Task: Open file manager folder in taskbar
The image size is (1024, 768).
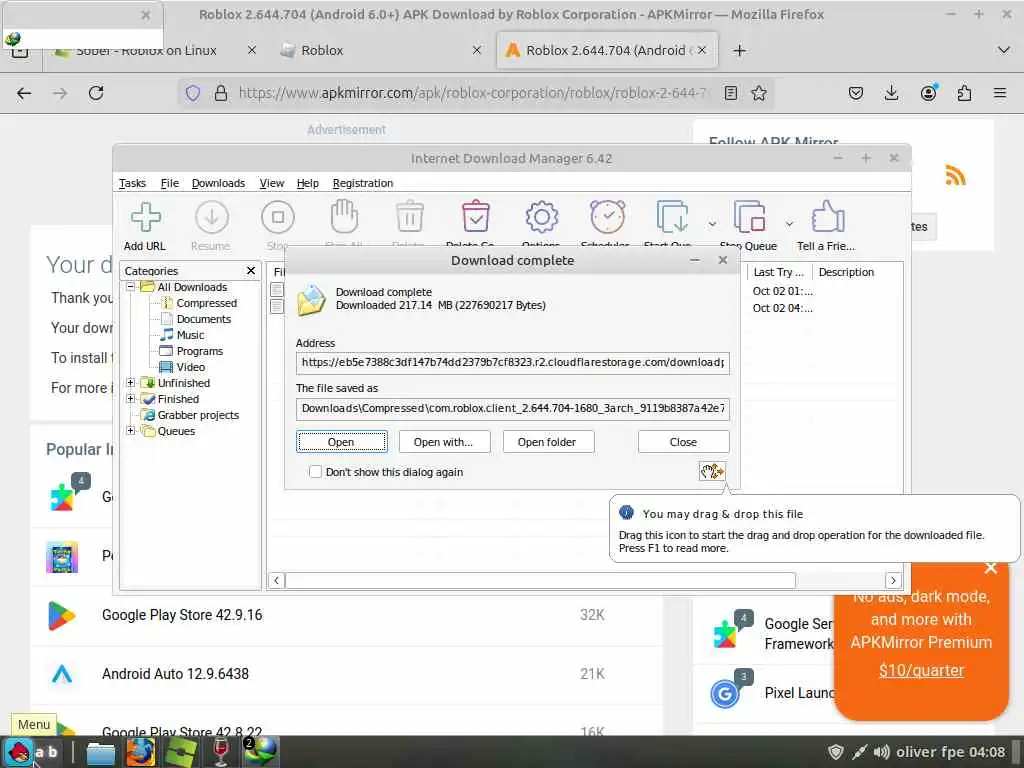Action: pos(101,752)
